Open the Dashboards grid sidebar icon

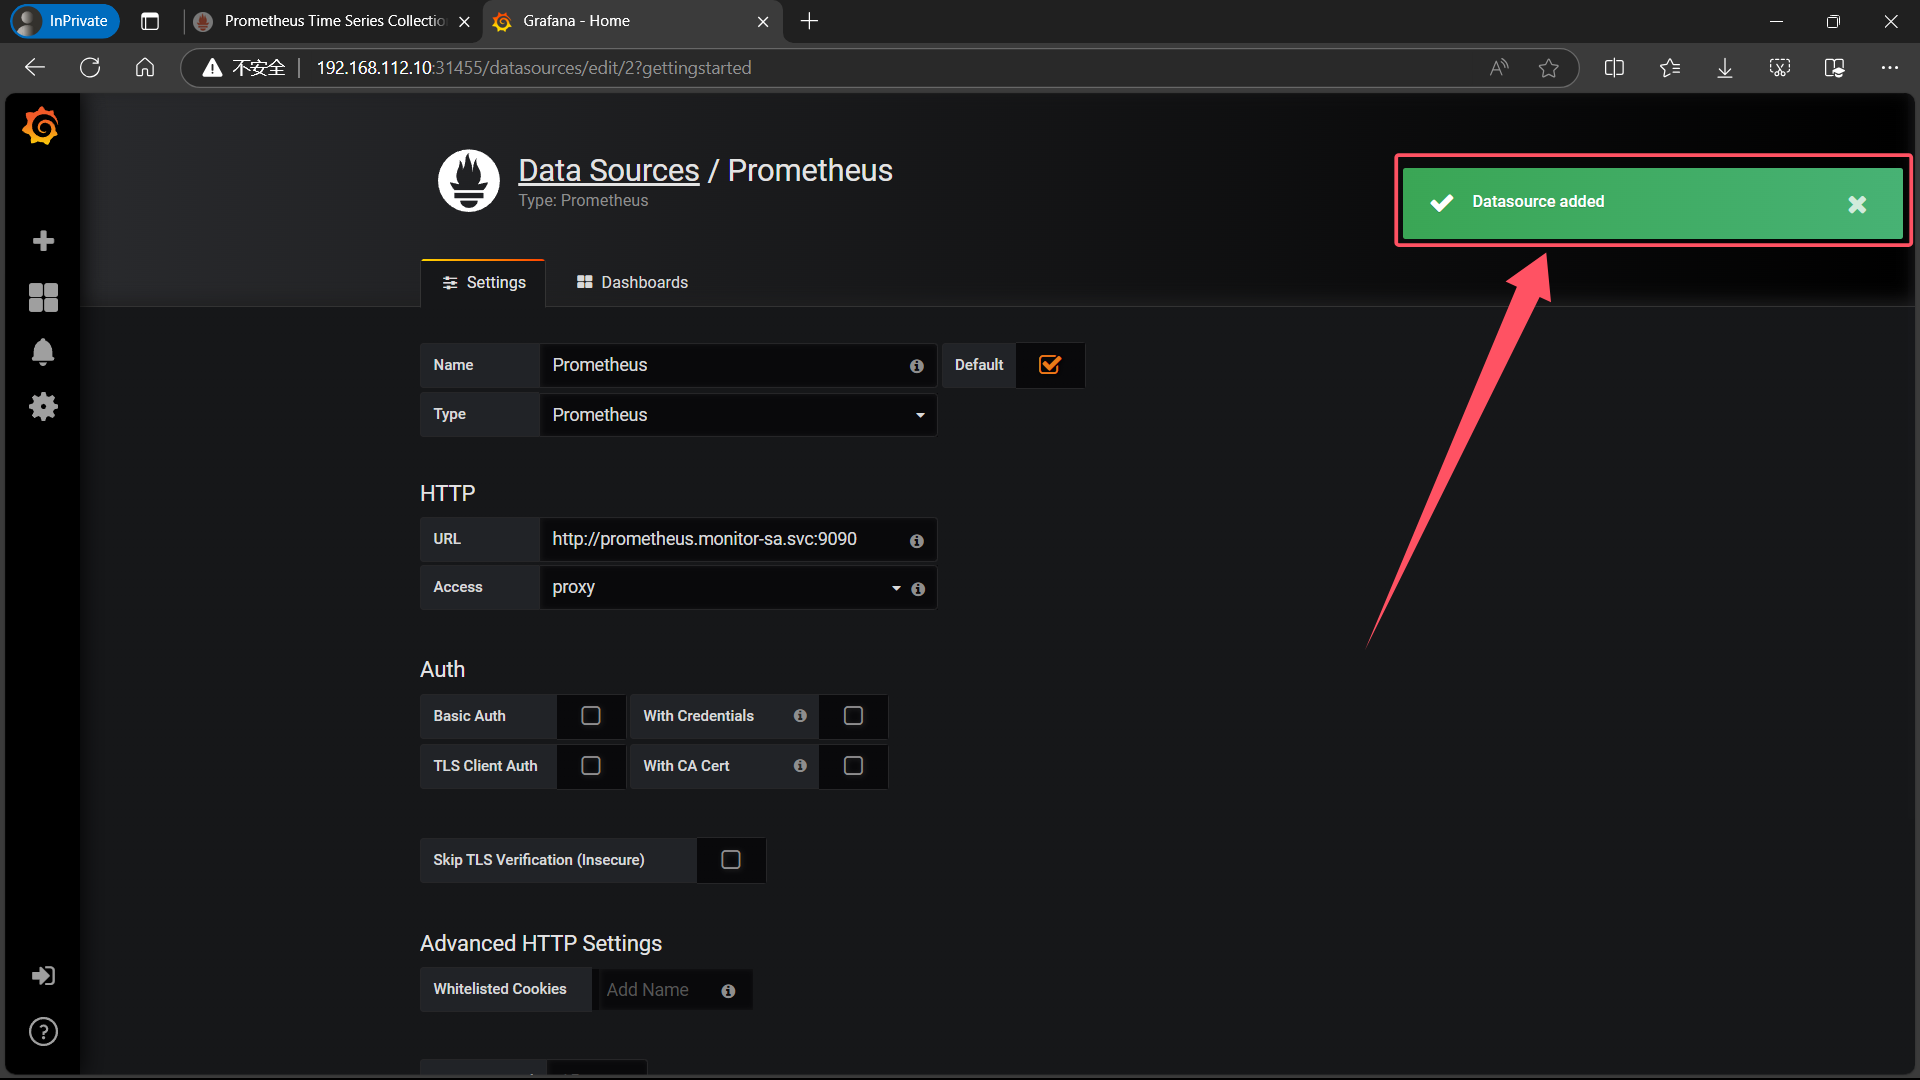point(43,297)
